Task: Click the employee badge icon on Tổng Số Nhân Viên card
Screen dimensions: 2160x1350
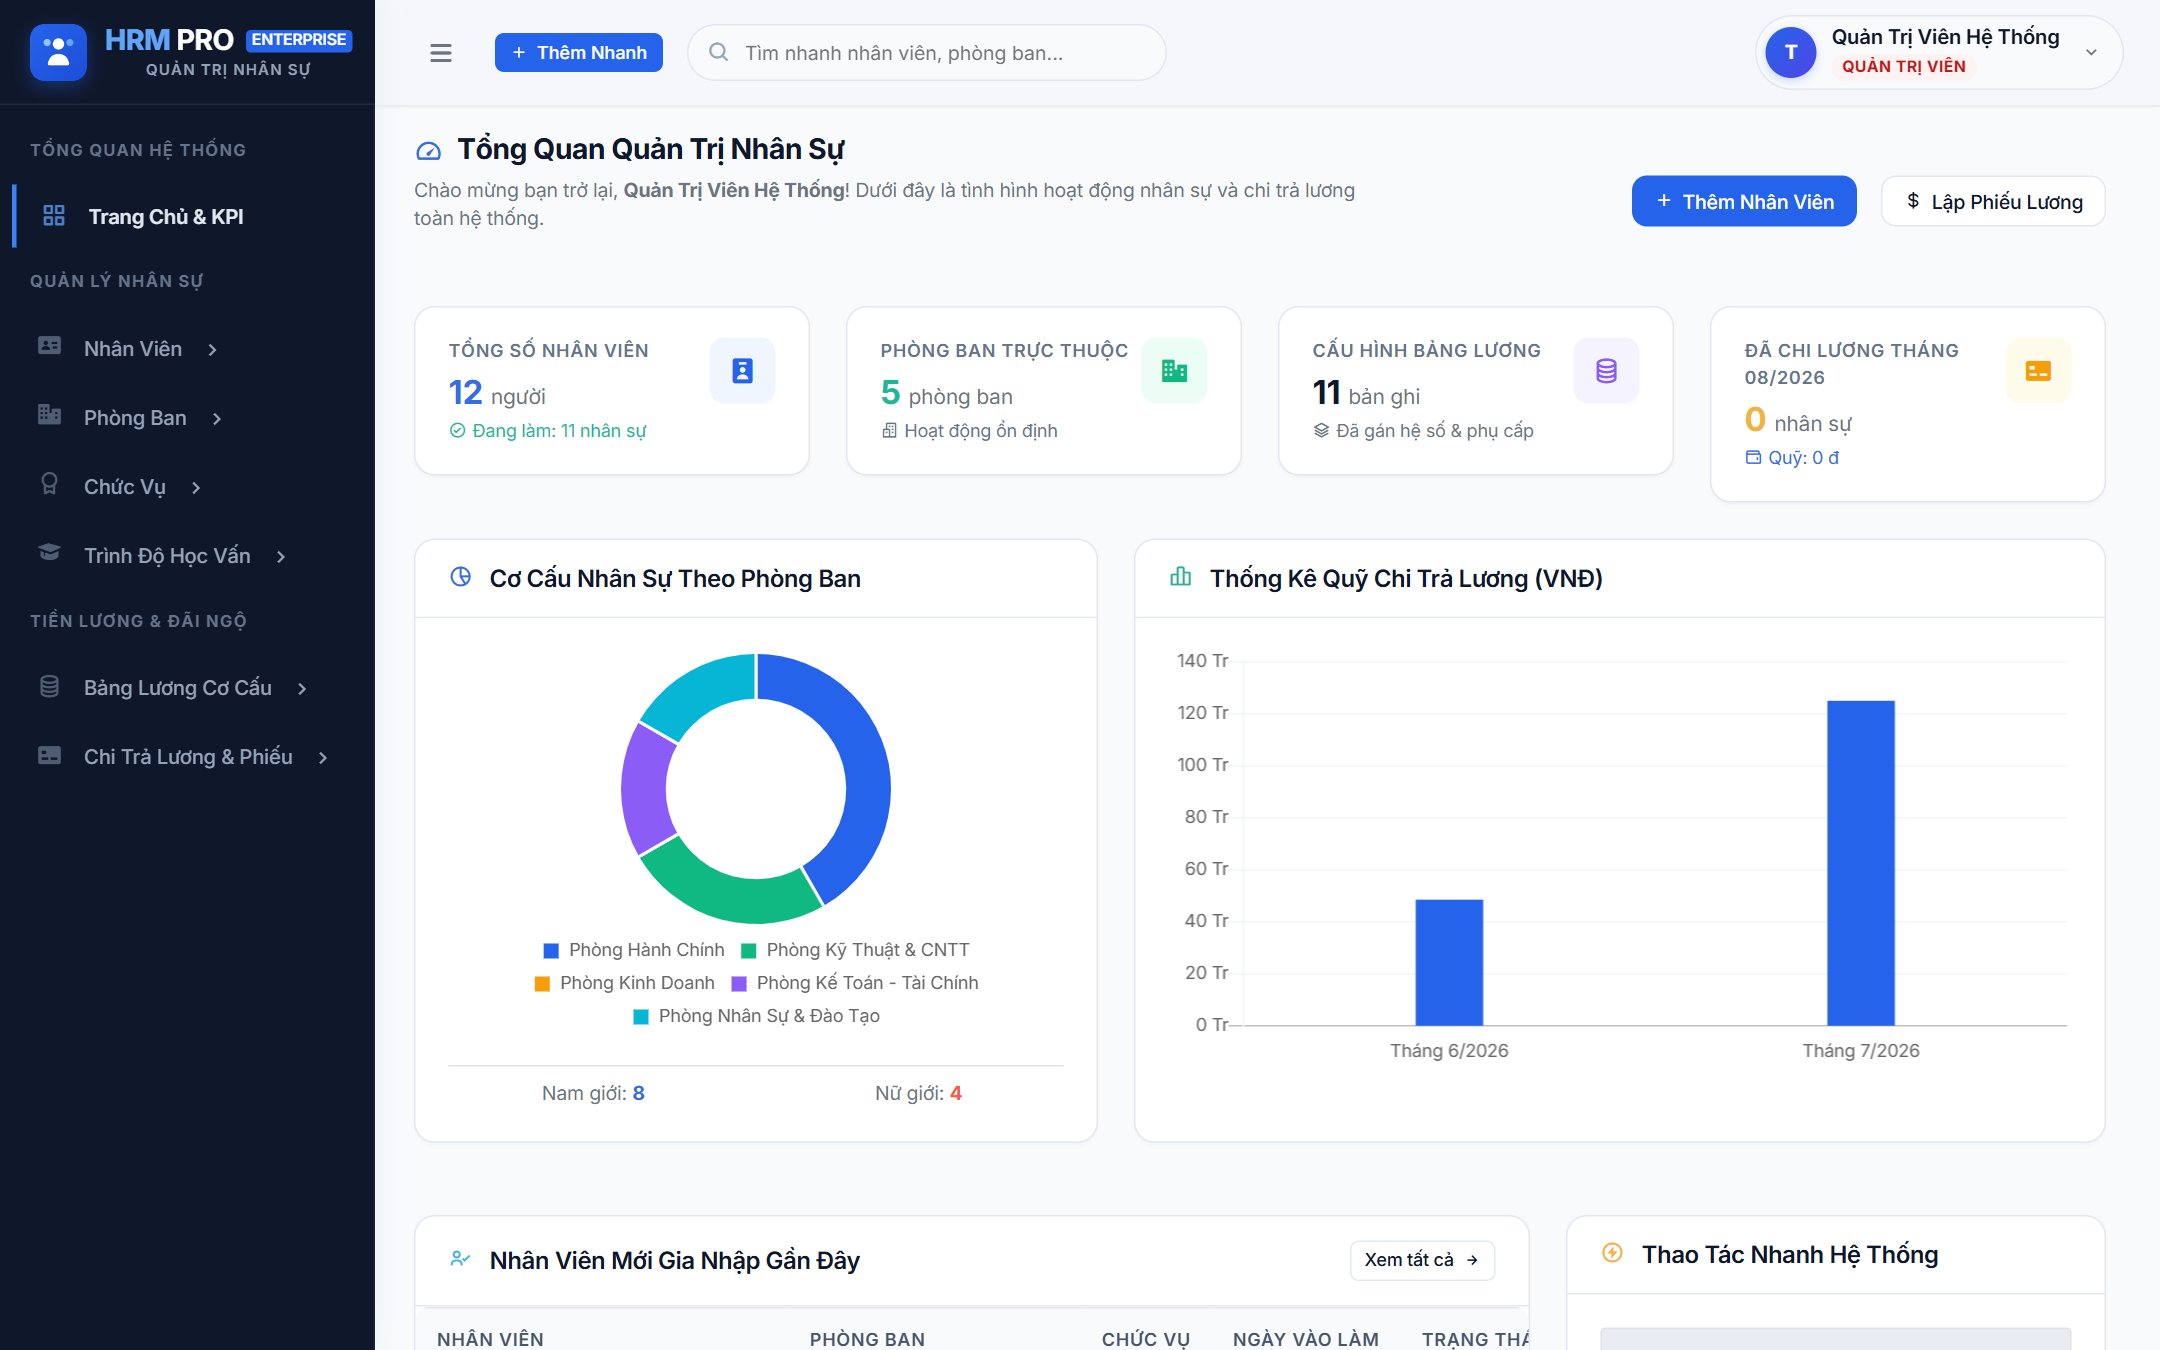Action: (x=742, y=371)
